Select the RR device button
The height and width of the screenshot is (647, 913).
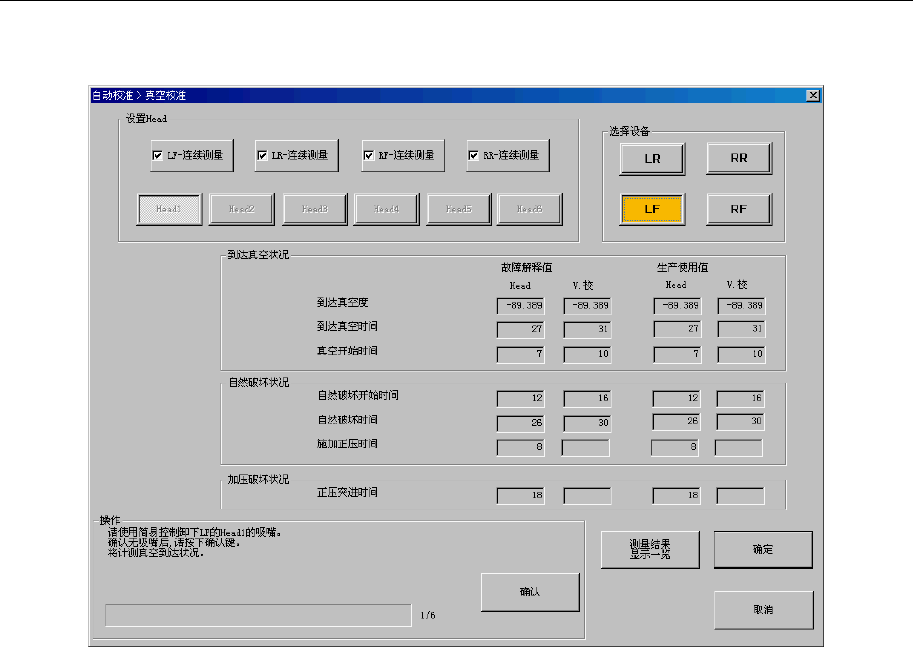[x=740, y=158]
